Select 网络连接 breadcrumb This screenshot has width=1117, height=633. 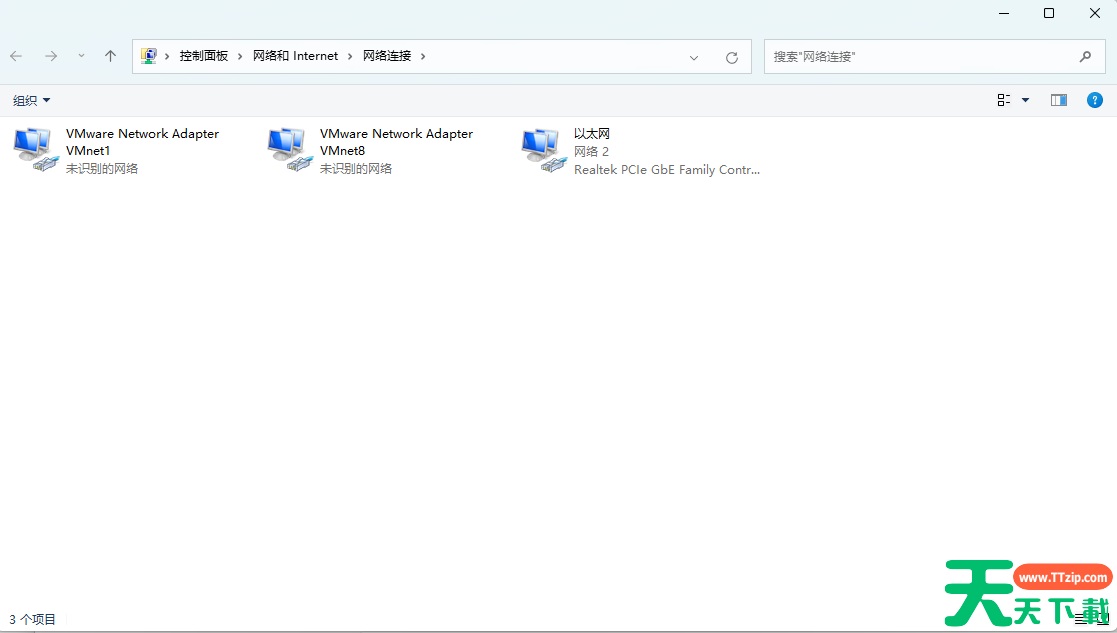tap(387, 56)
